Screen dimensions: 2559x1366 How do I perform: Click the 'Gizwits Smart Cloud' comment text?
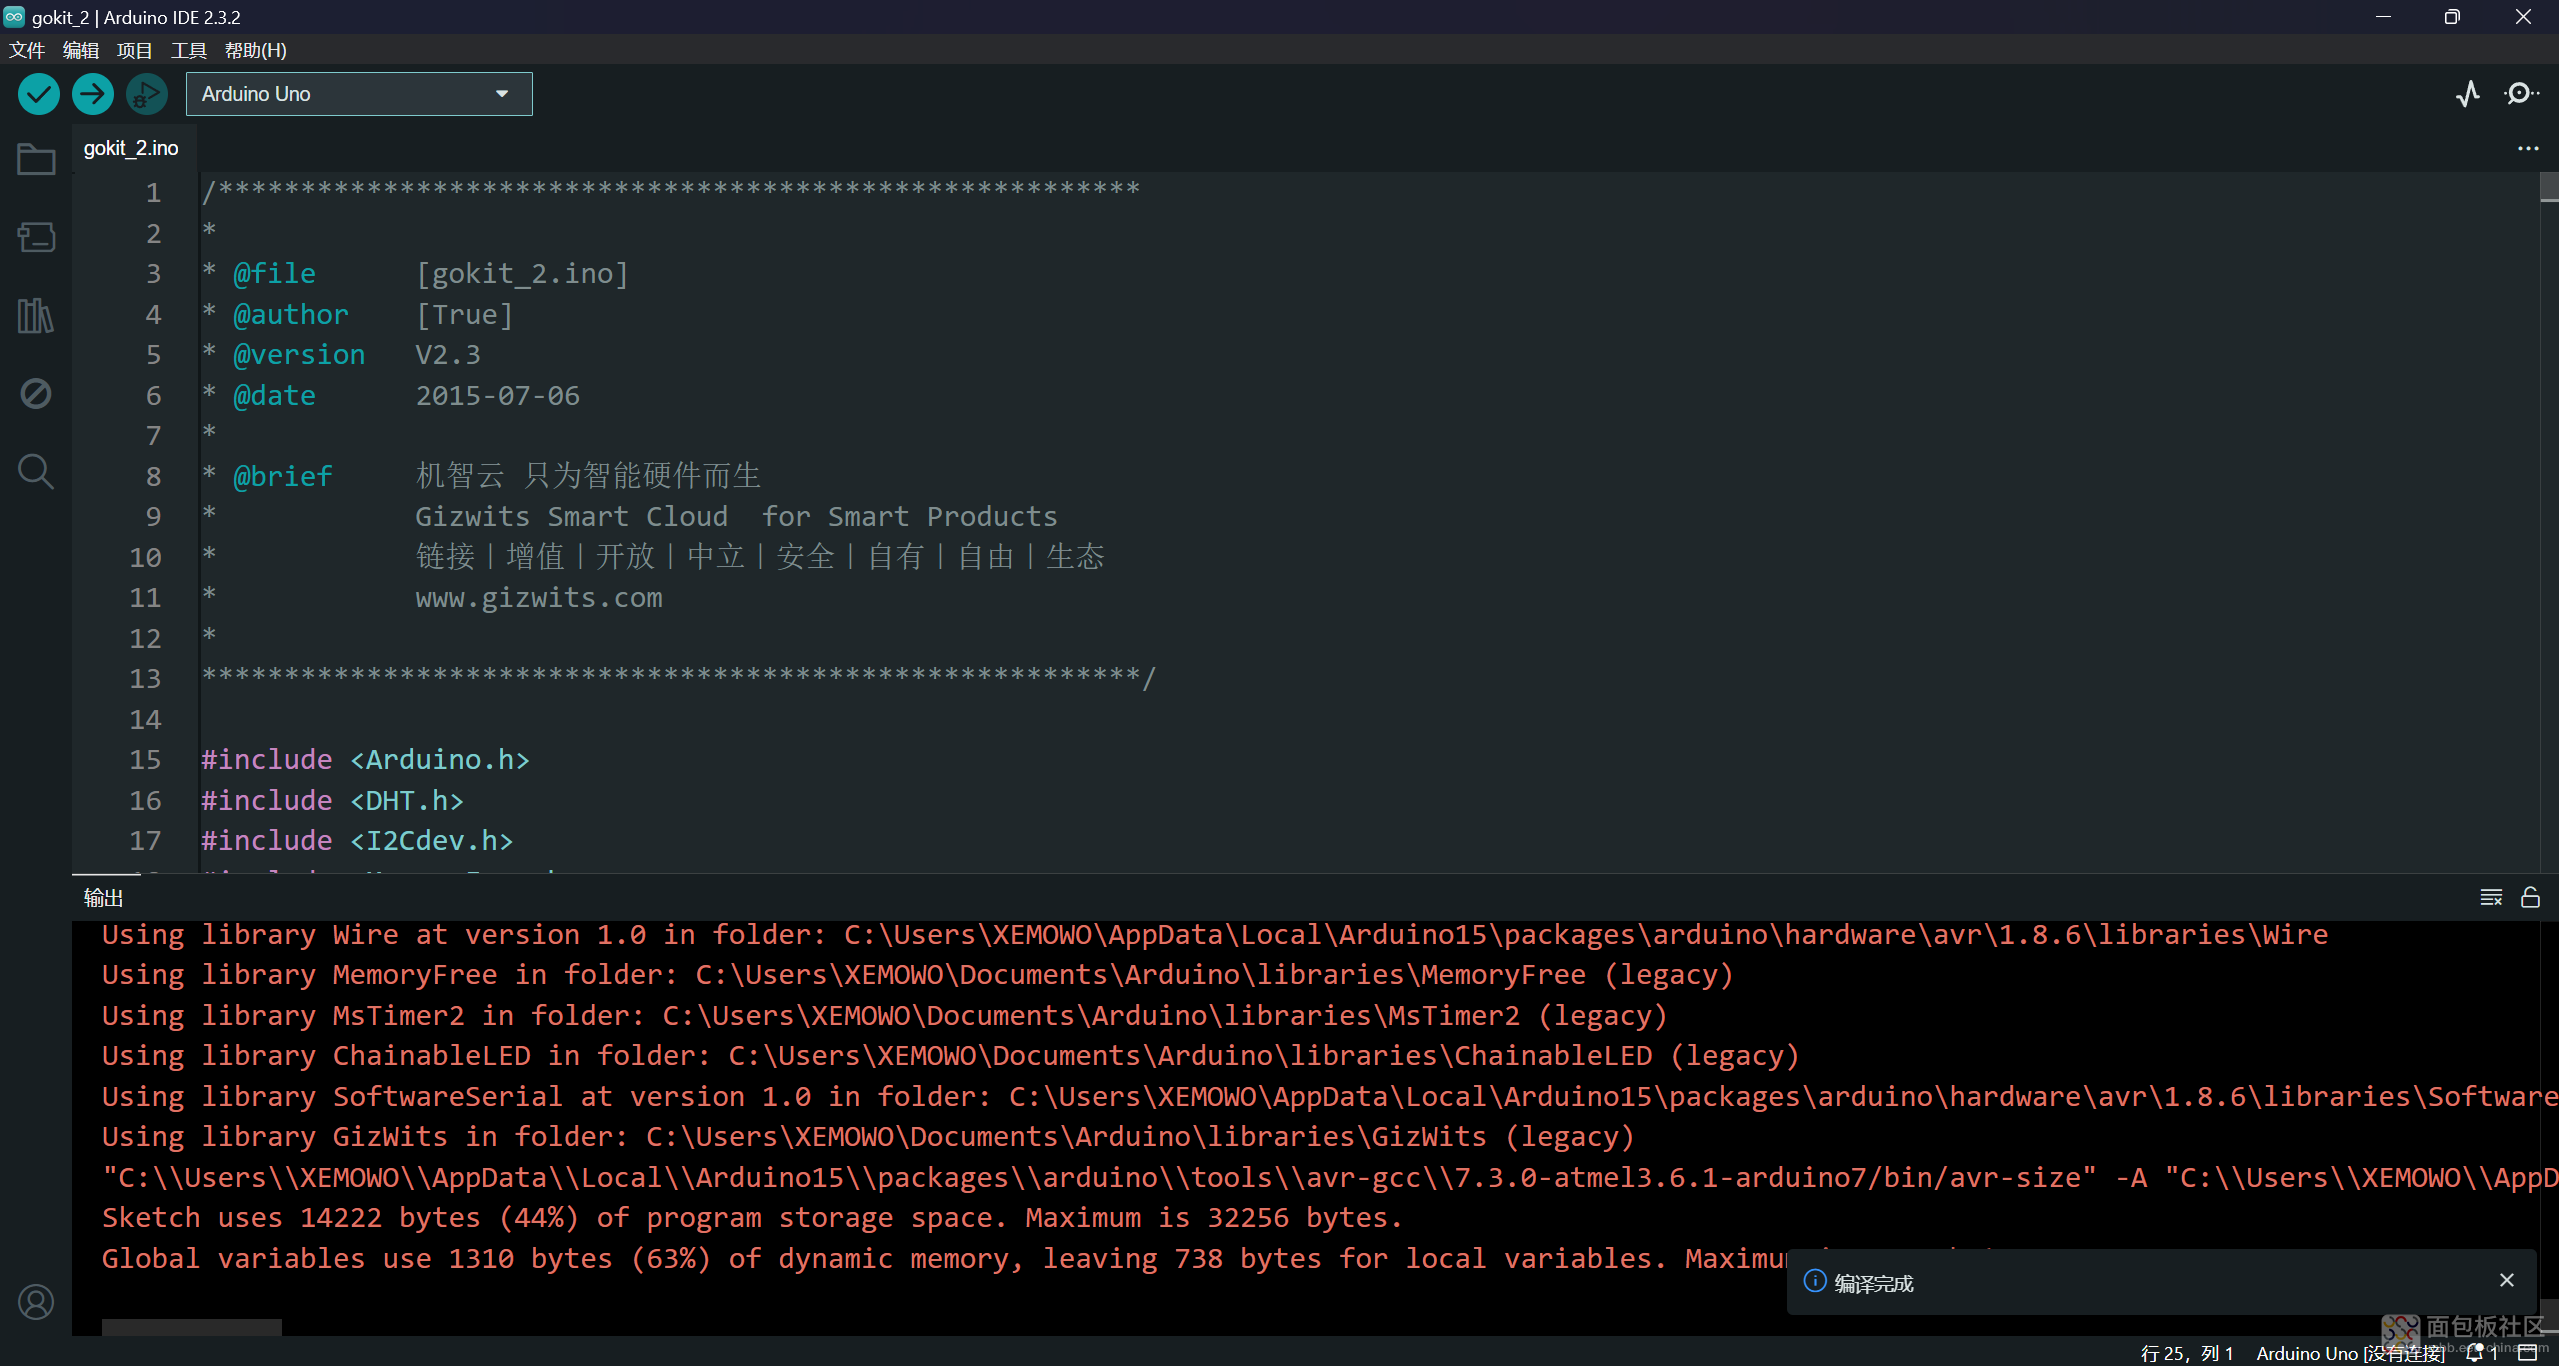[x=572, y=517]
